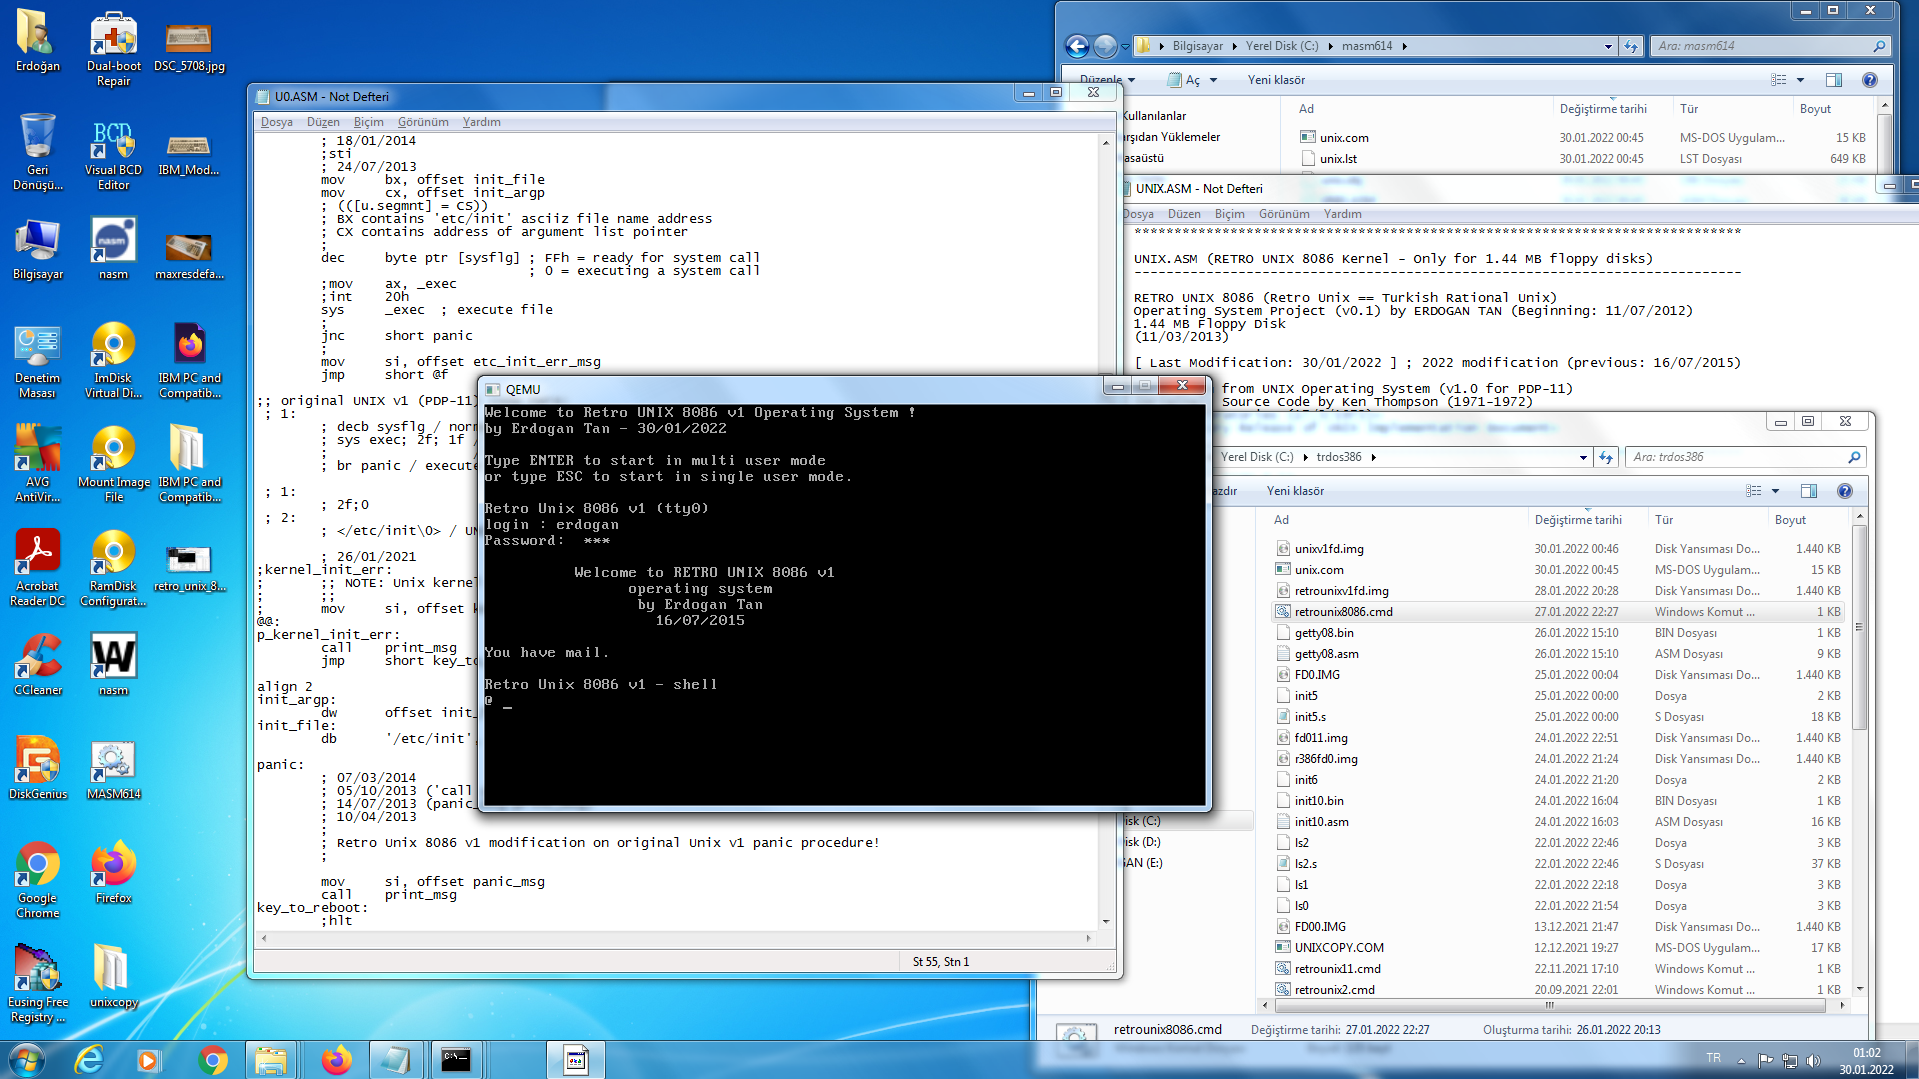Select the Denetim Masası control panel icon
The height and width of the screenshot is (1079, 1919).
point(38,360)
